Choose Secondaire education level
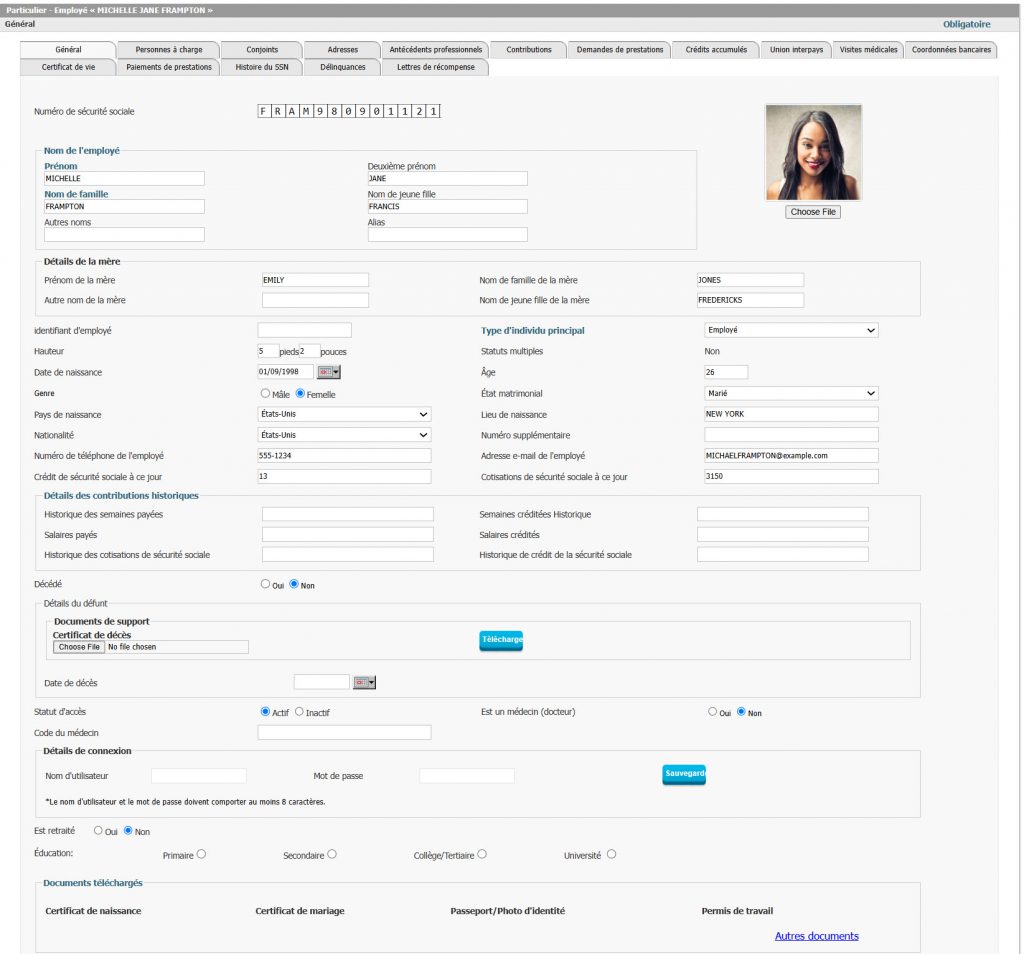 pos(332,854)
